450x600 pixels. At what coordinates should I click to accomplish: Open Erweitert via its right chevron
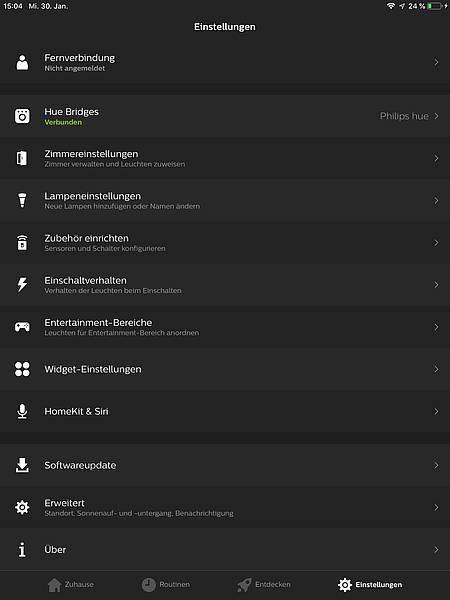click(x=436, y=507)
